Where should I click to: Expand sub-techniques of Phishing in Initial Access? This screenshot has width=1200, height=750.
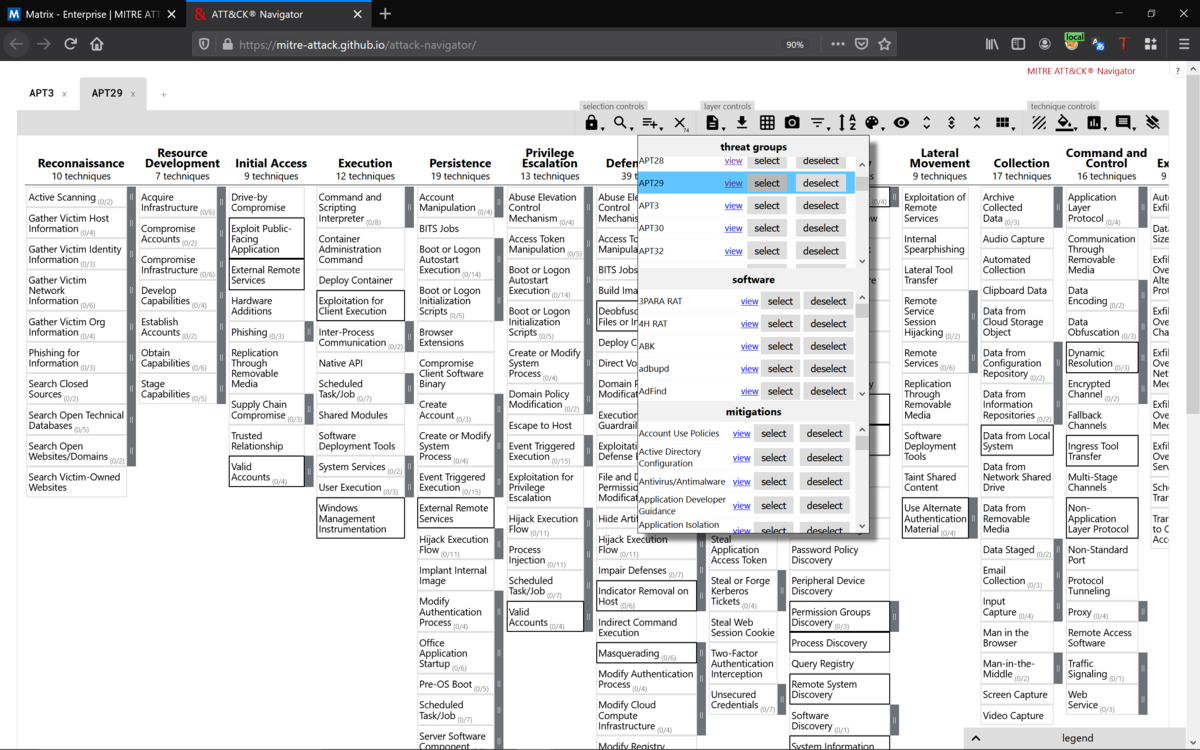(309, 332)
